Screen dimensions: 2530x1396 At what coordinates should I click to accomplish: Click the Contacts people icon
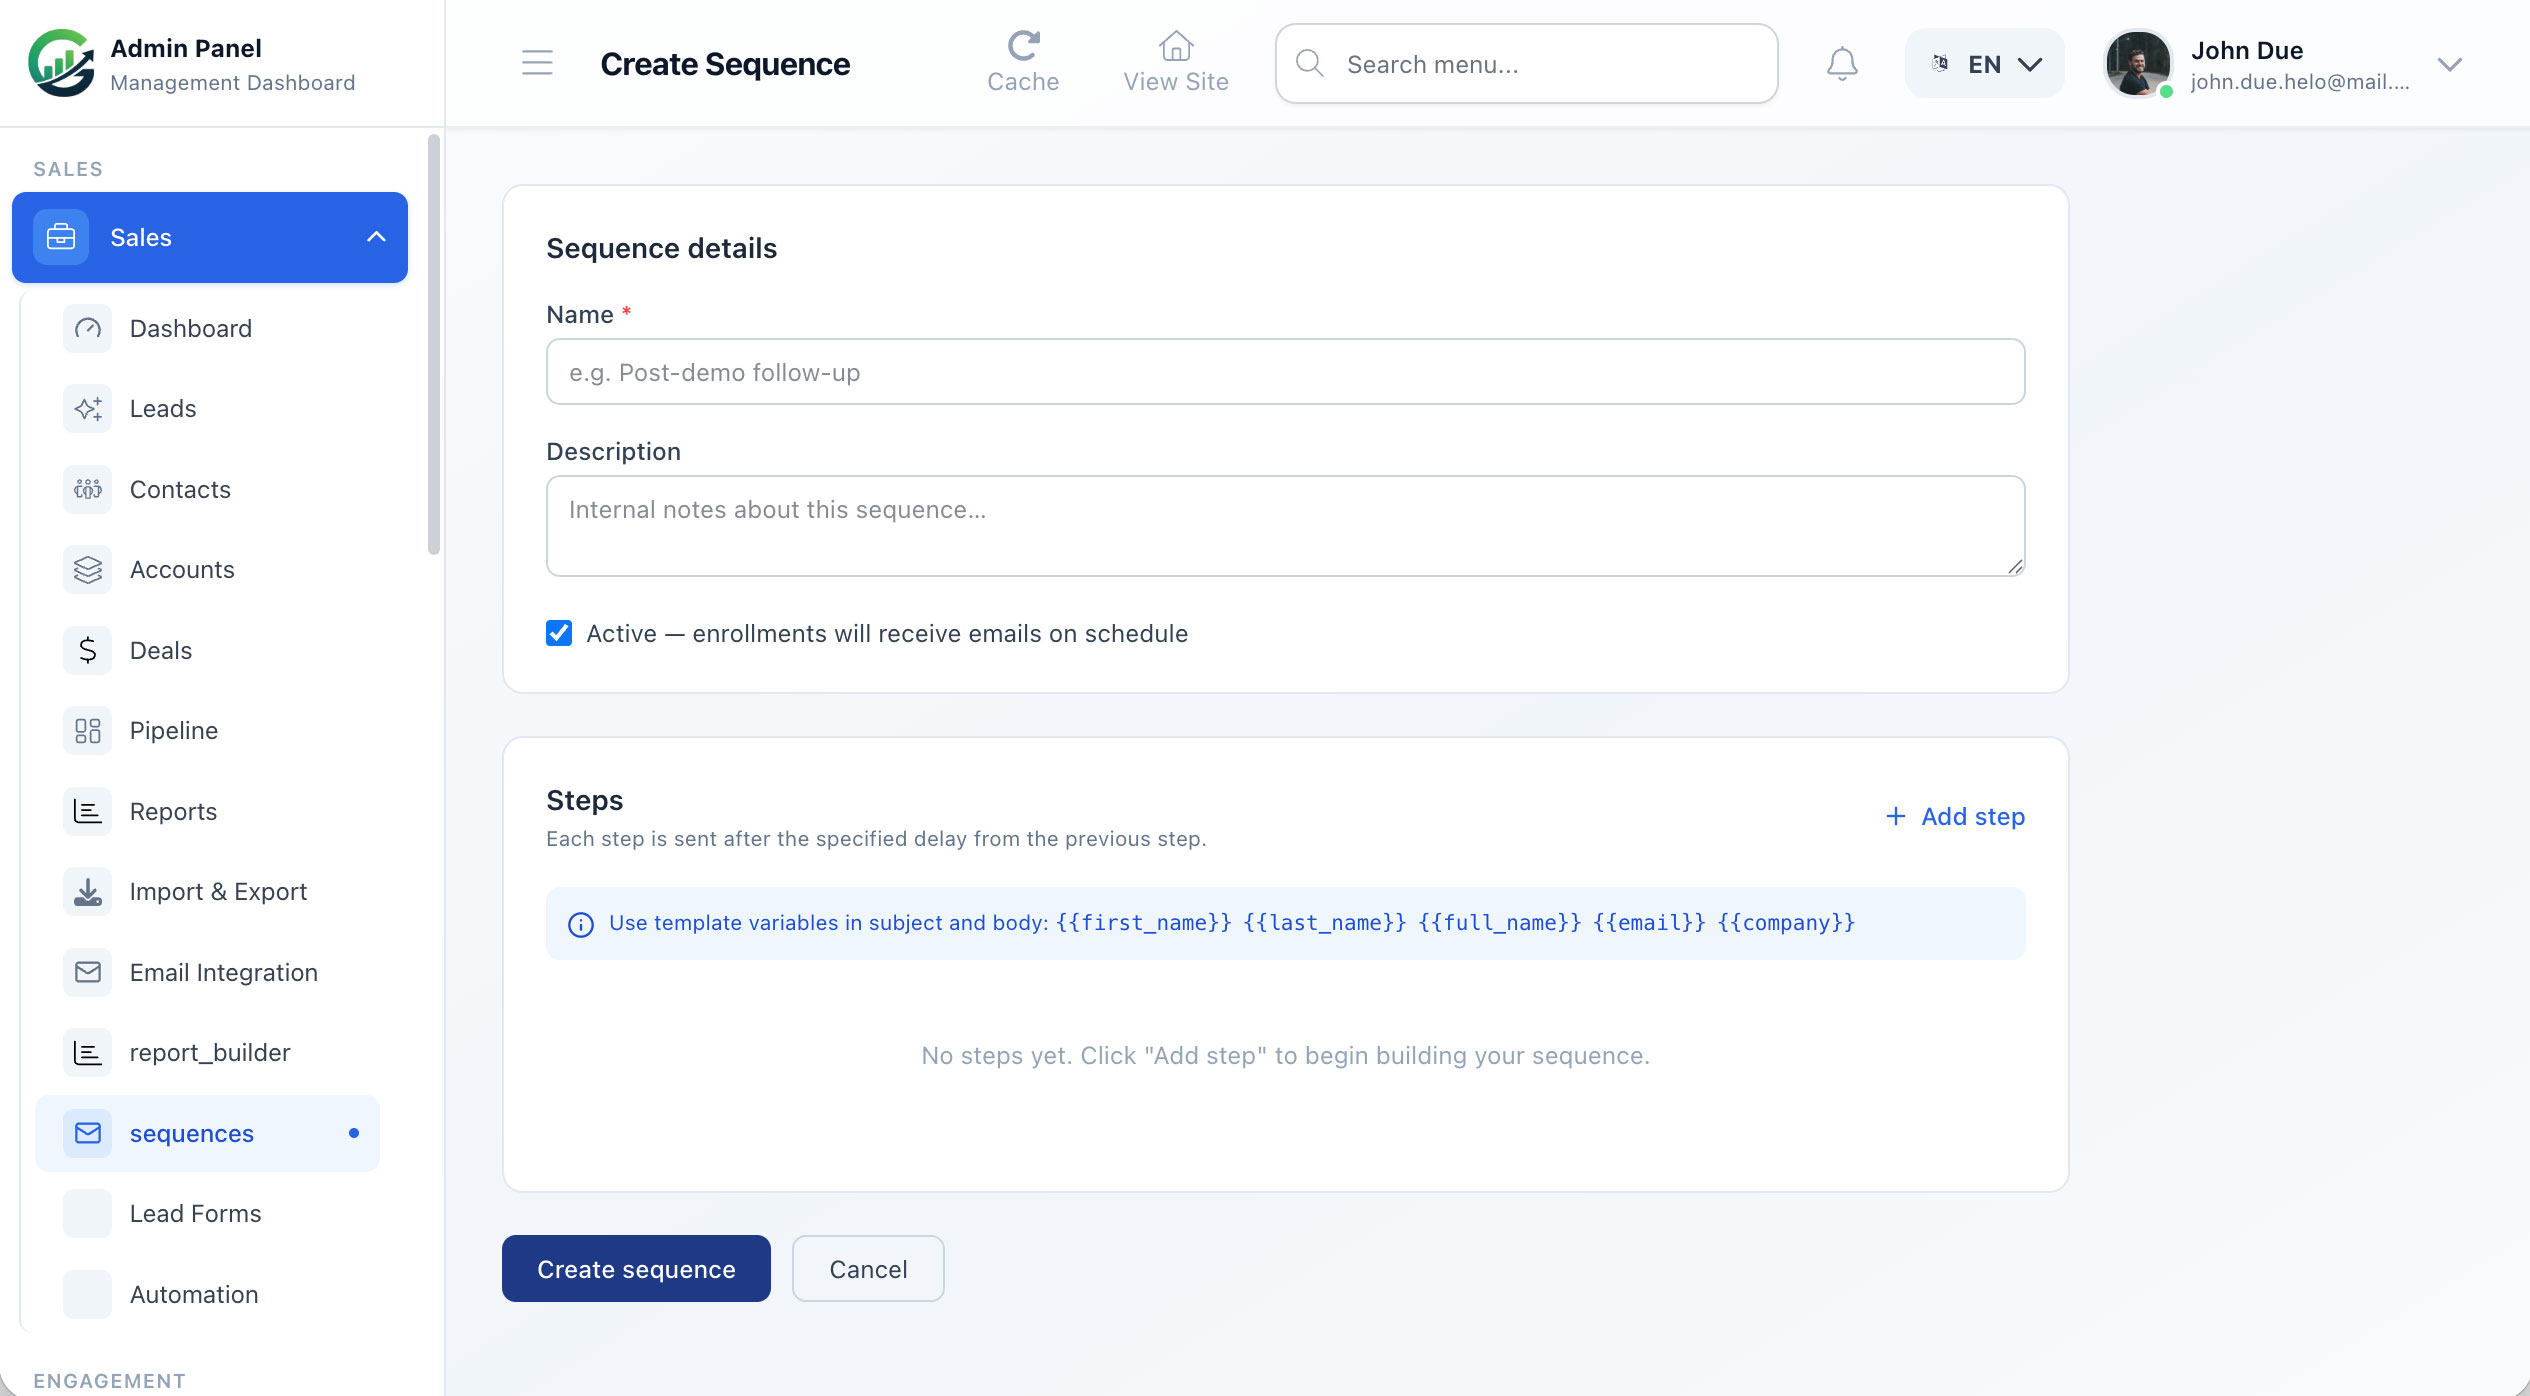[x=88, y=489]
